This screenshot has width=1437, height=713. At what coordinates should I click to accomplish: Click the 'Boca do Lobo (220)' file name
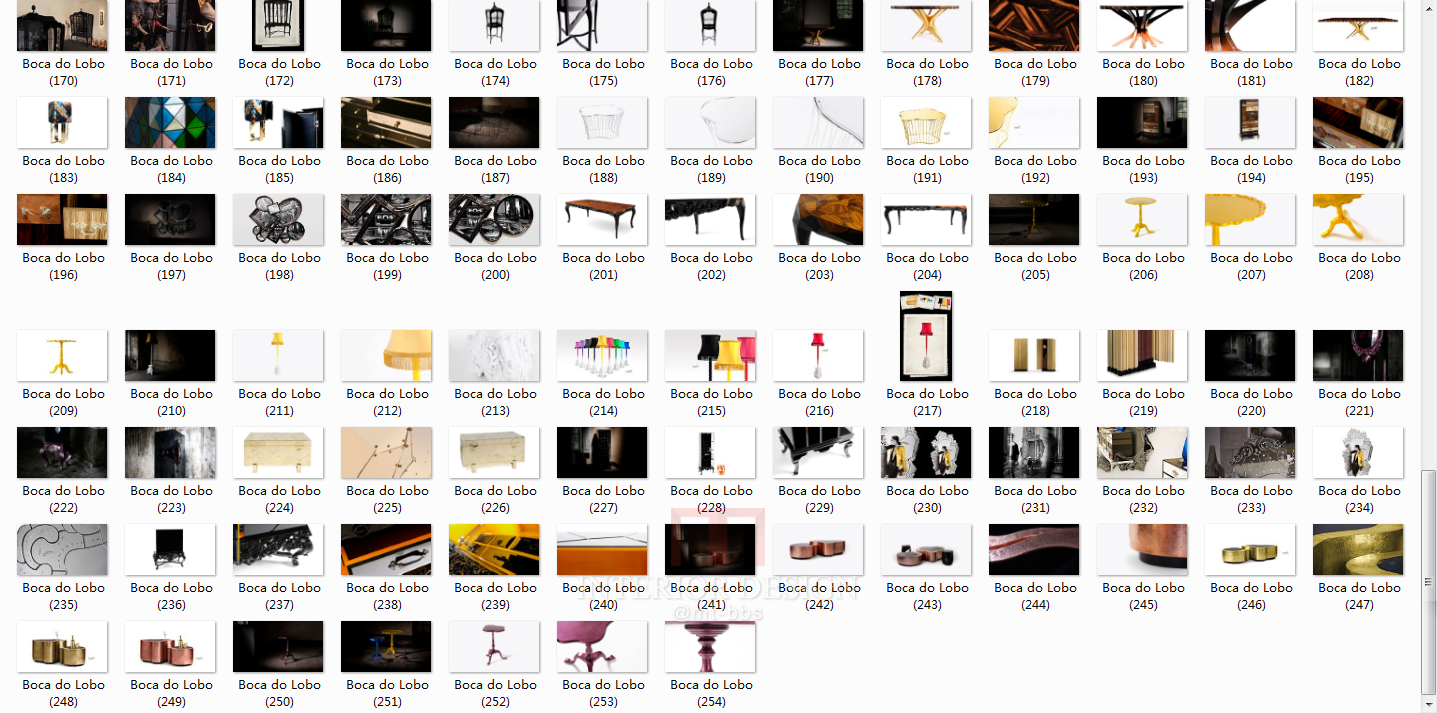coord(1250,402)
